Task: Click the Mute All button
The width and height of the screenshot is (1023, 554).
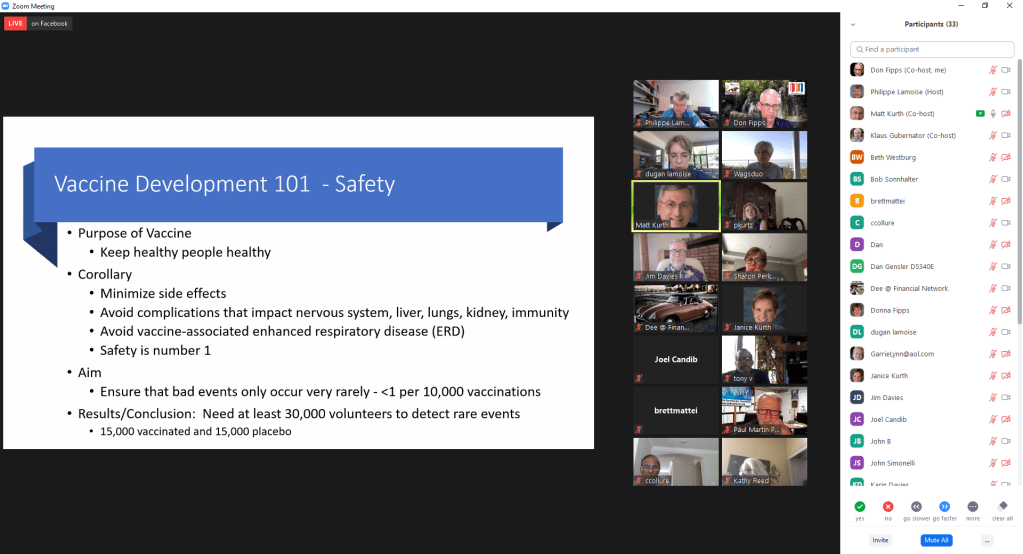Action: 936,540
